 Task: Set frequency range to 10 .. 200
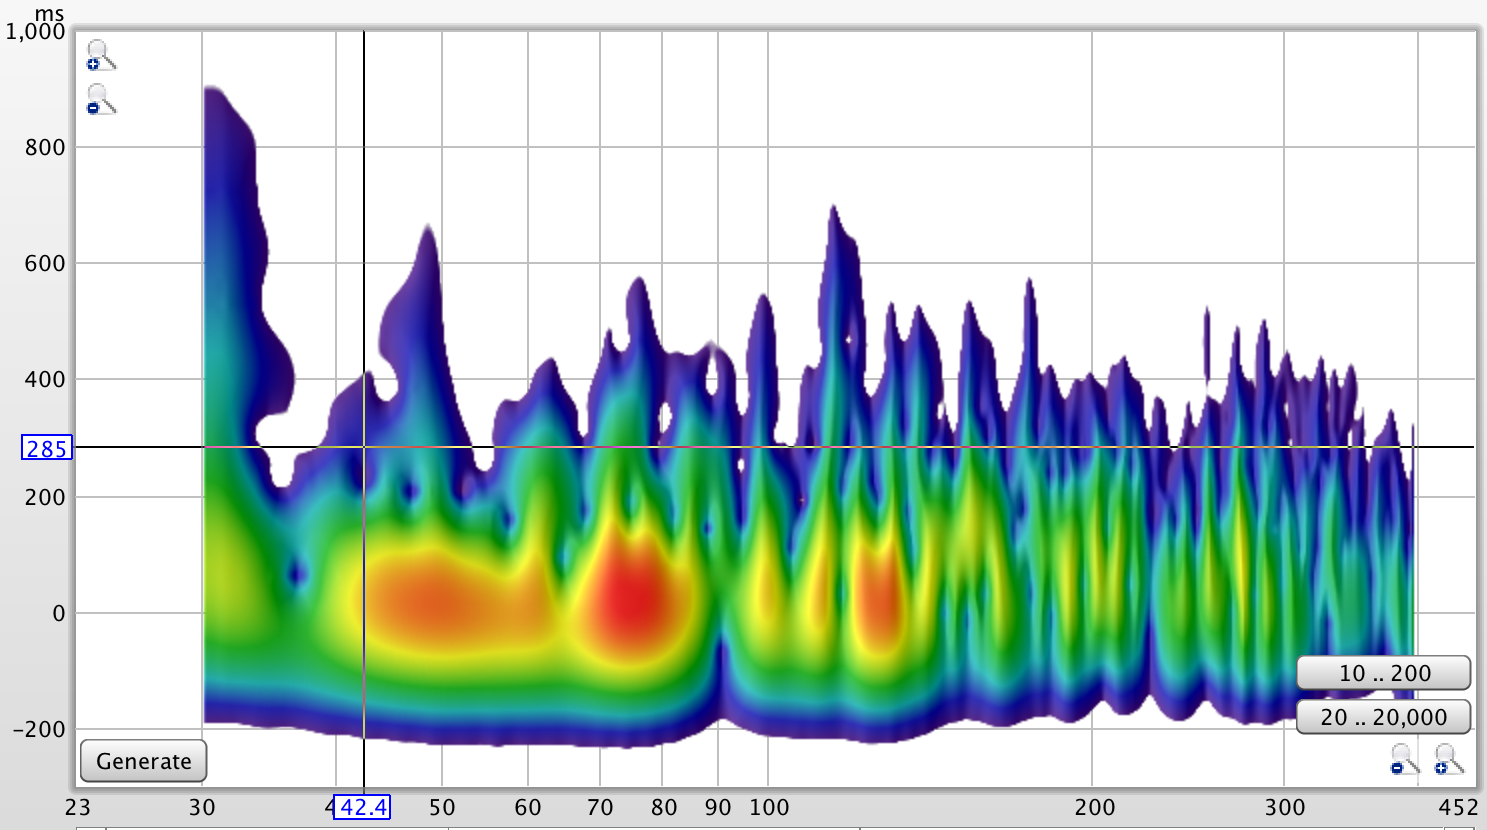1383,673
